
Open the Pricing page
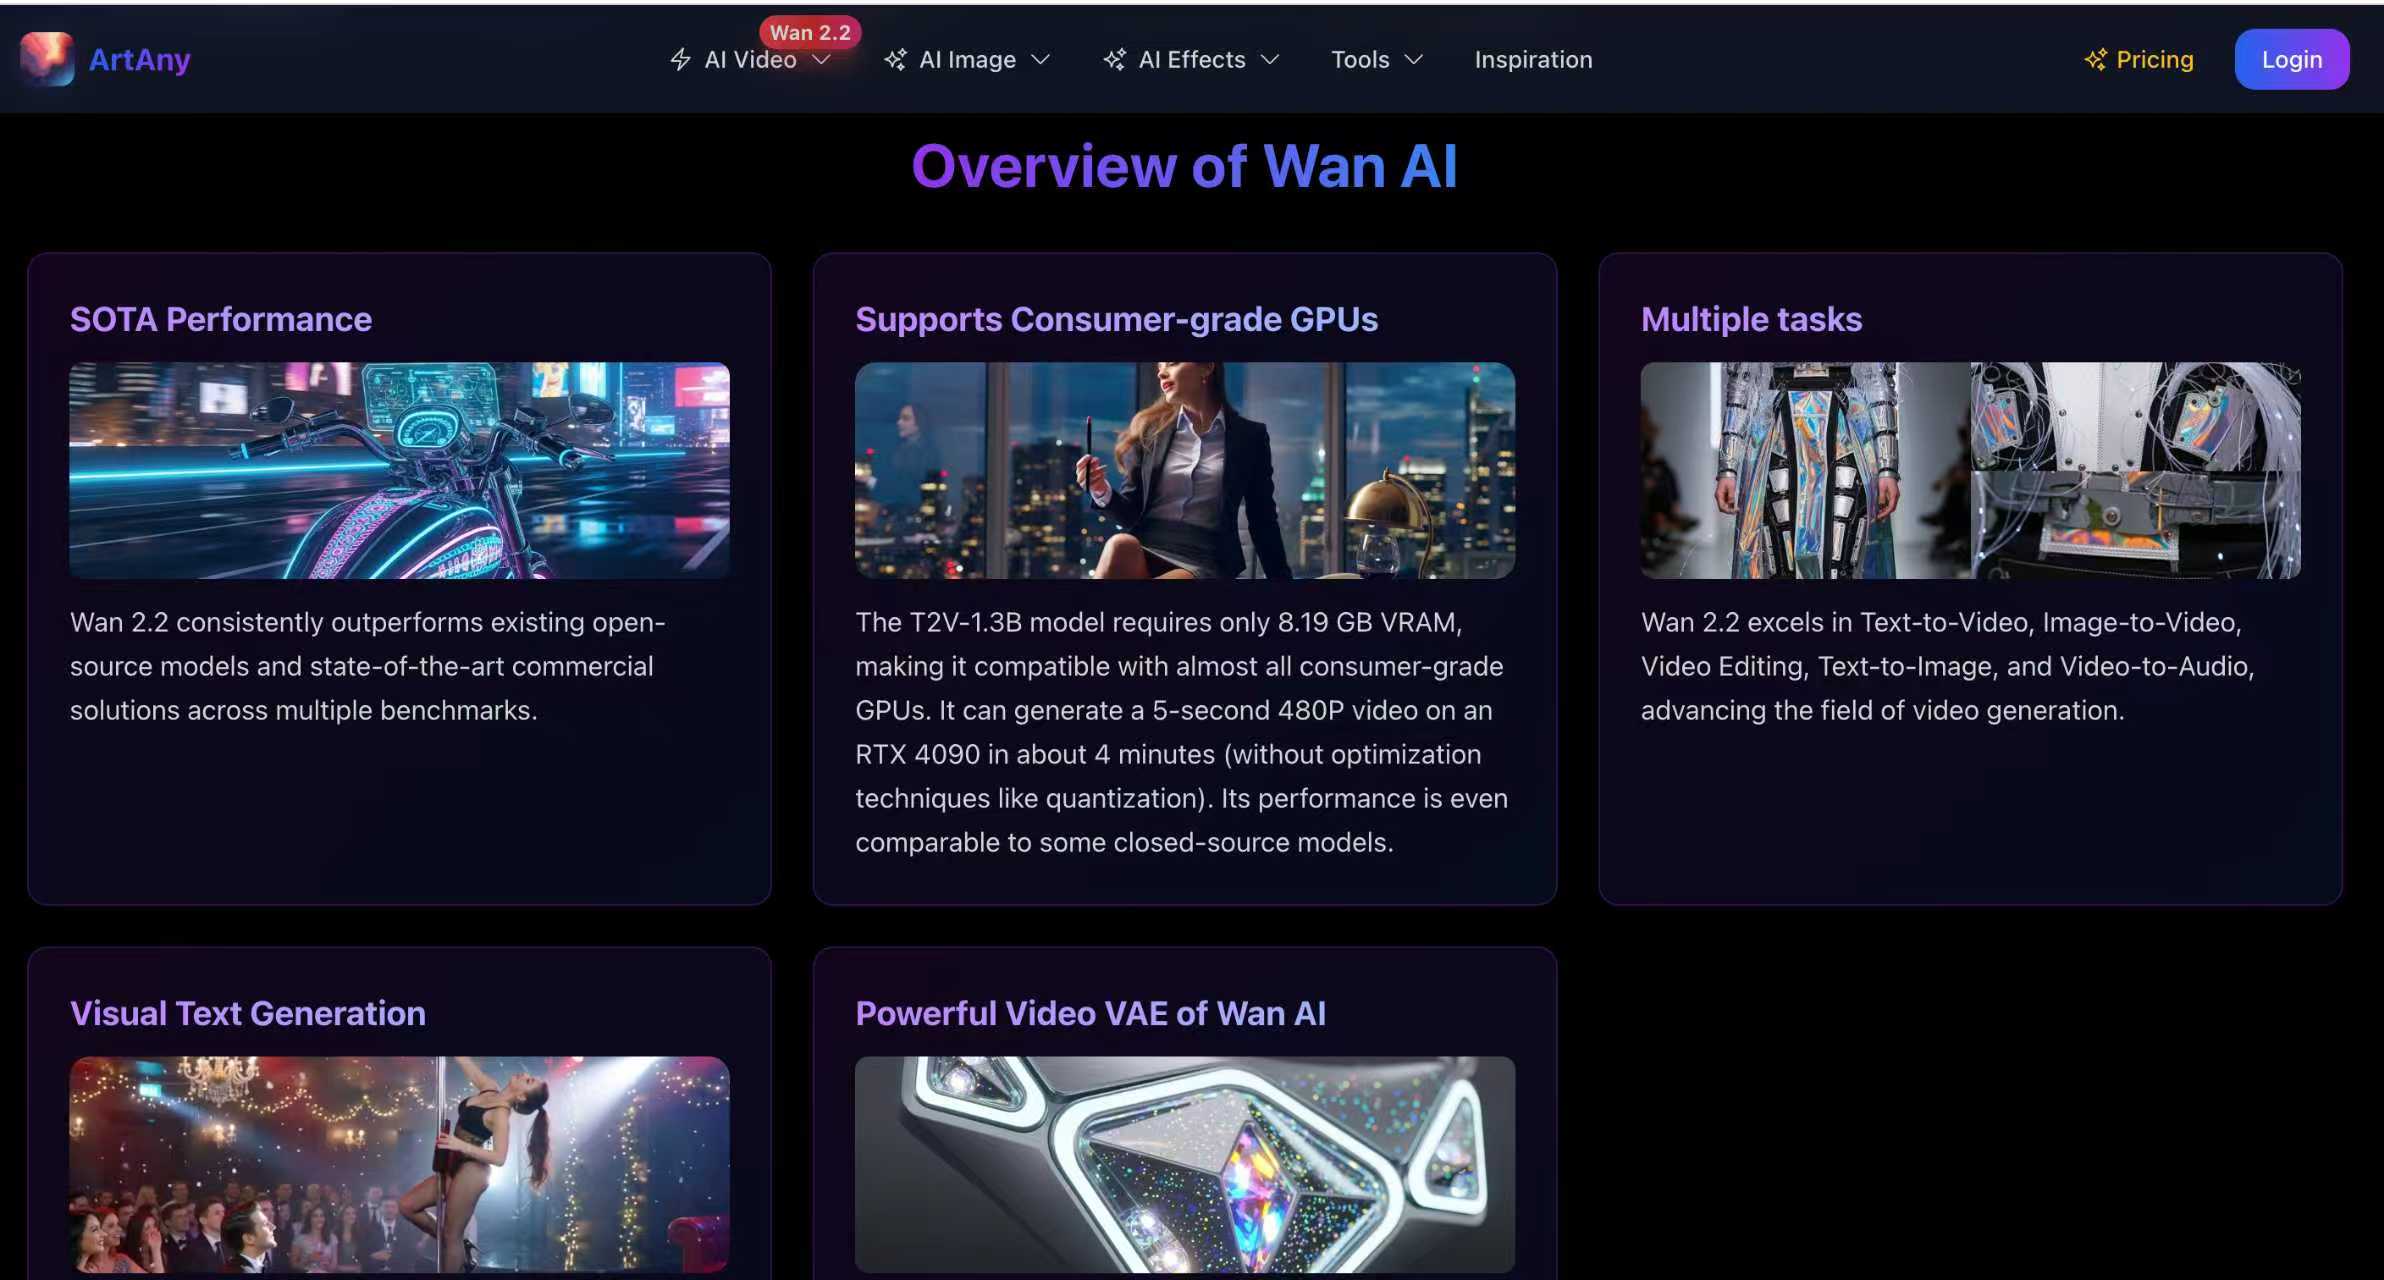[2155, 59]
